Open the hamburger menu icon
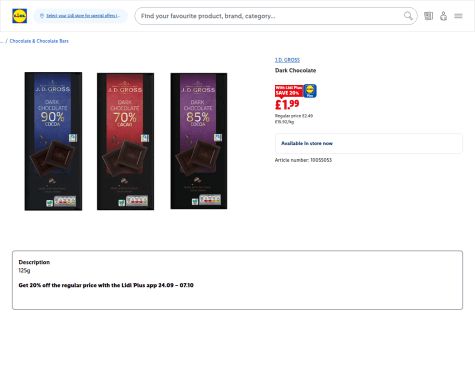This screenshot has height=380, width=475. [x=458, y=16]
